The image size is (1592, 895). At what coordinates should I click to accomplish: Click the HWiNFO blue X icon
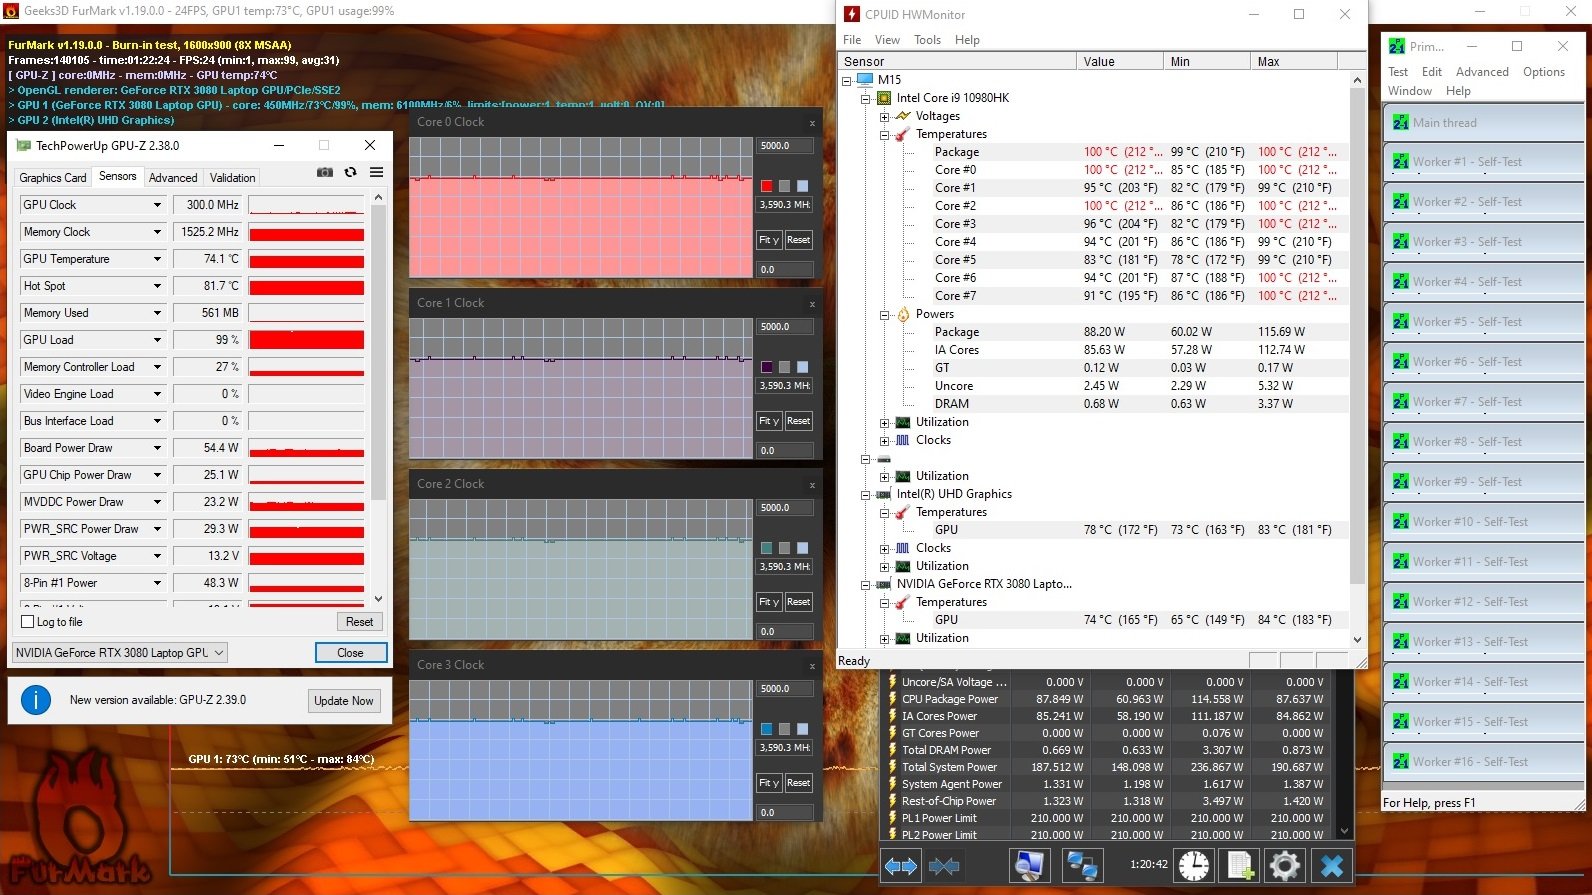[x=1331, y=865]
